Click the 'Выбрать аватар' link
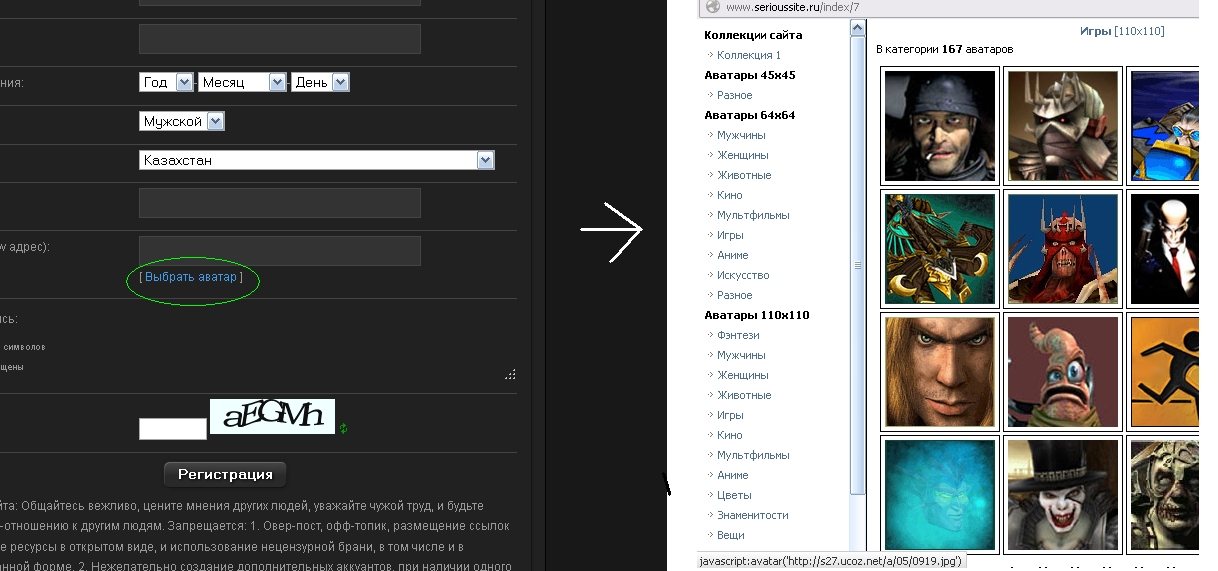 coord(192,276)
